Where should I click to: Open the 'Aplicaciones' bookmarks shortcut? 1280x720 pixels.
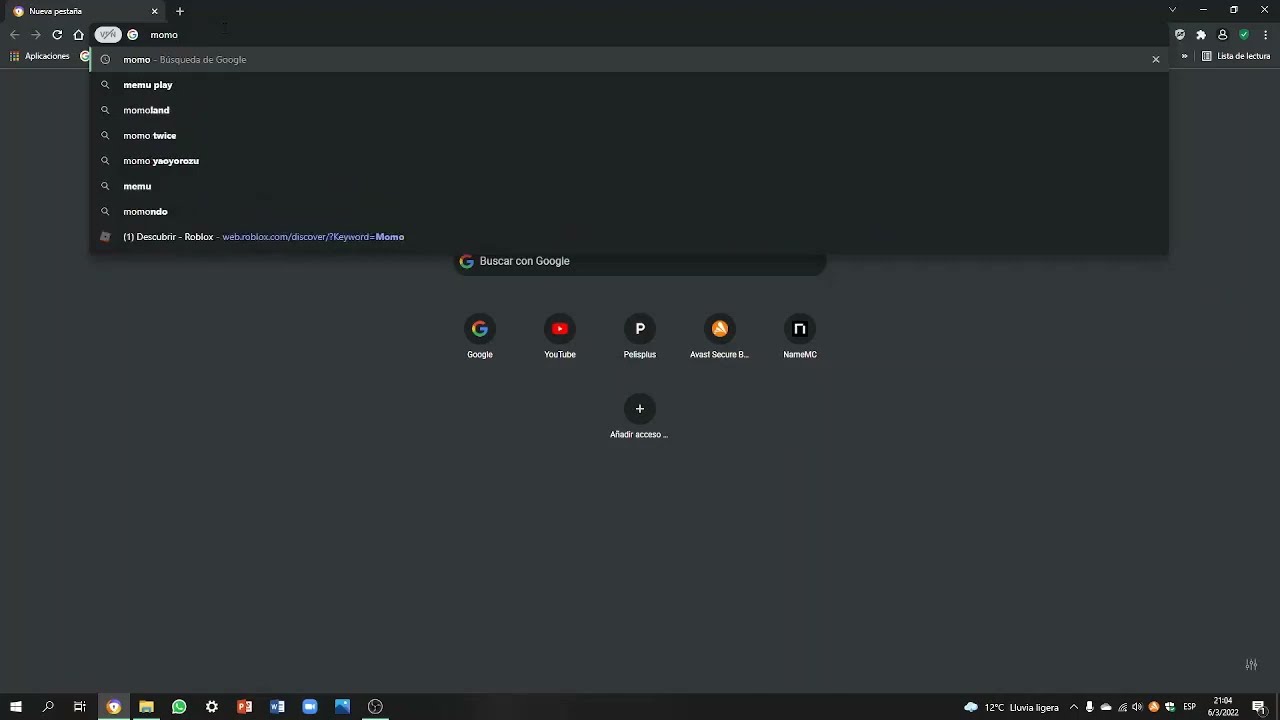click(40, 56)
